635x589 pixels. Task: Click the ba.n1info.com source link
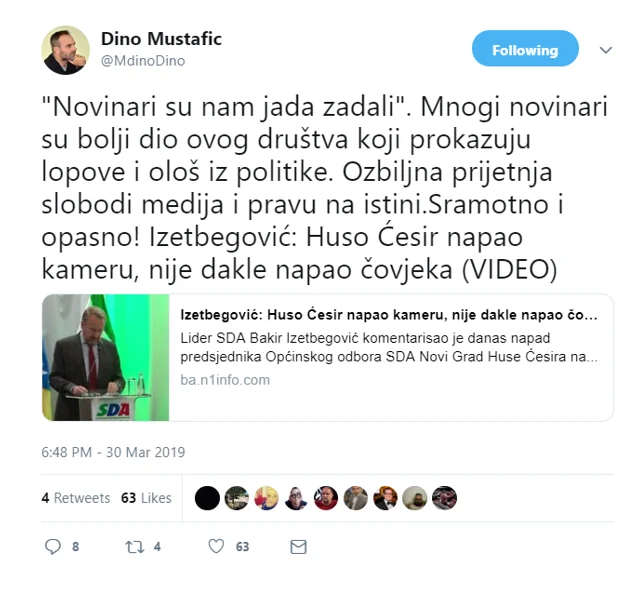click(225, 380)
